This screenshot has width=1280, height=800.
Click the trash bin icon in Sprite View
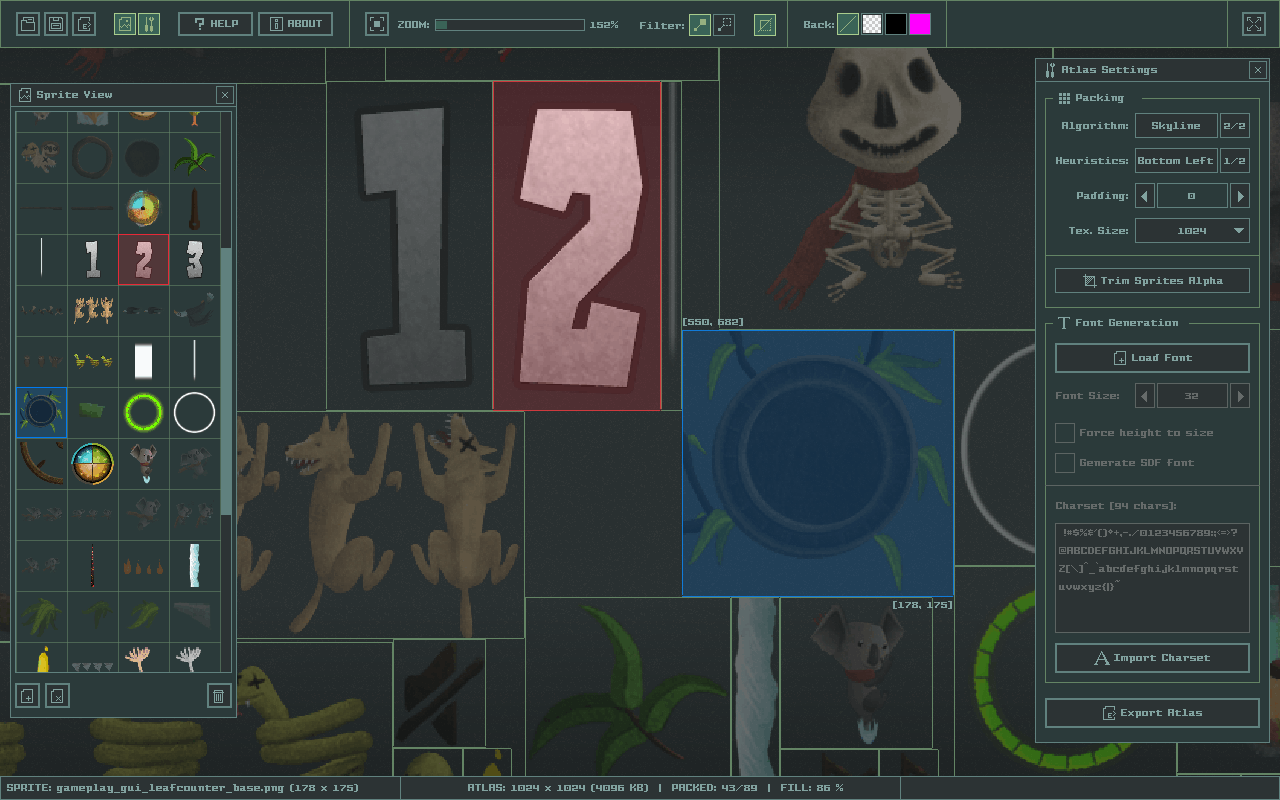coord(219,696)
